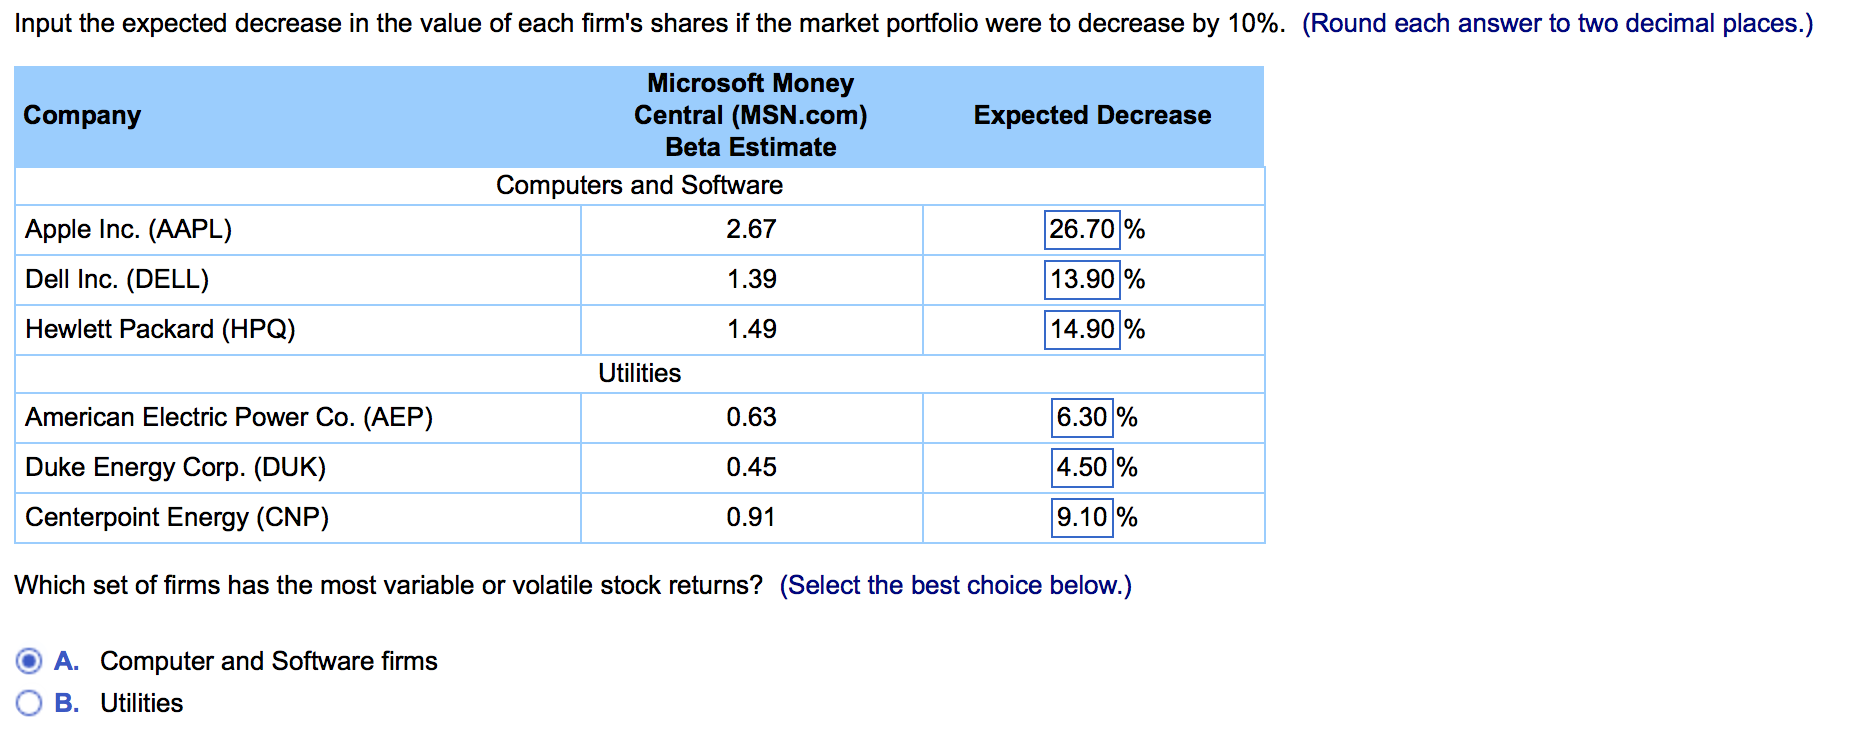Viewport: 1856px width, 744px height.
Task: Click the Utilities section header row
Action: pyautogui.click(x=639, y=373)
